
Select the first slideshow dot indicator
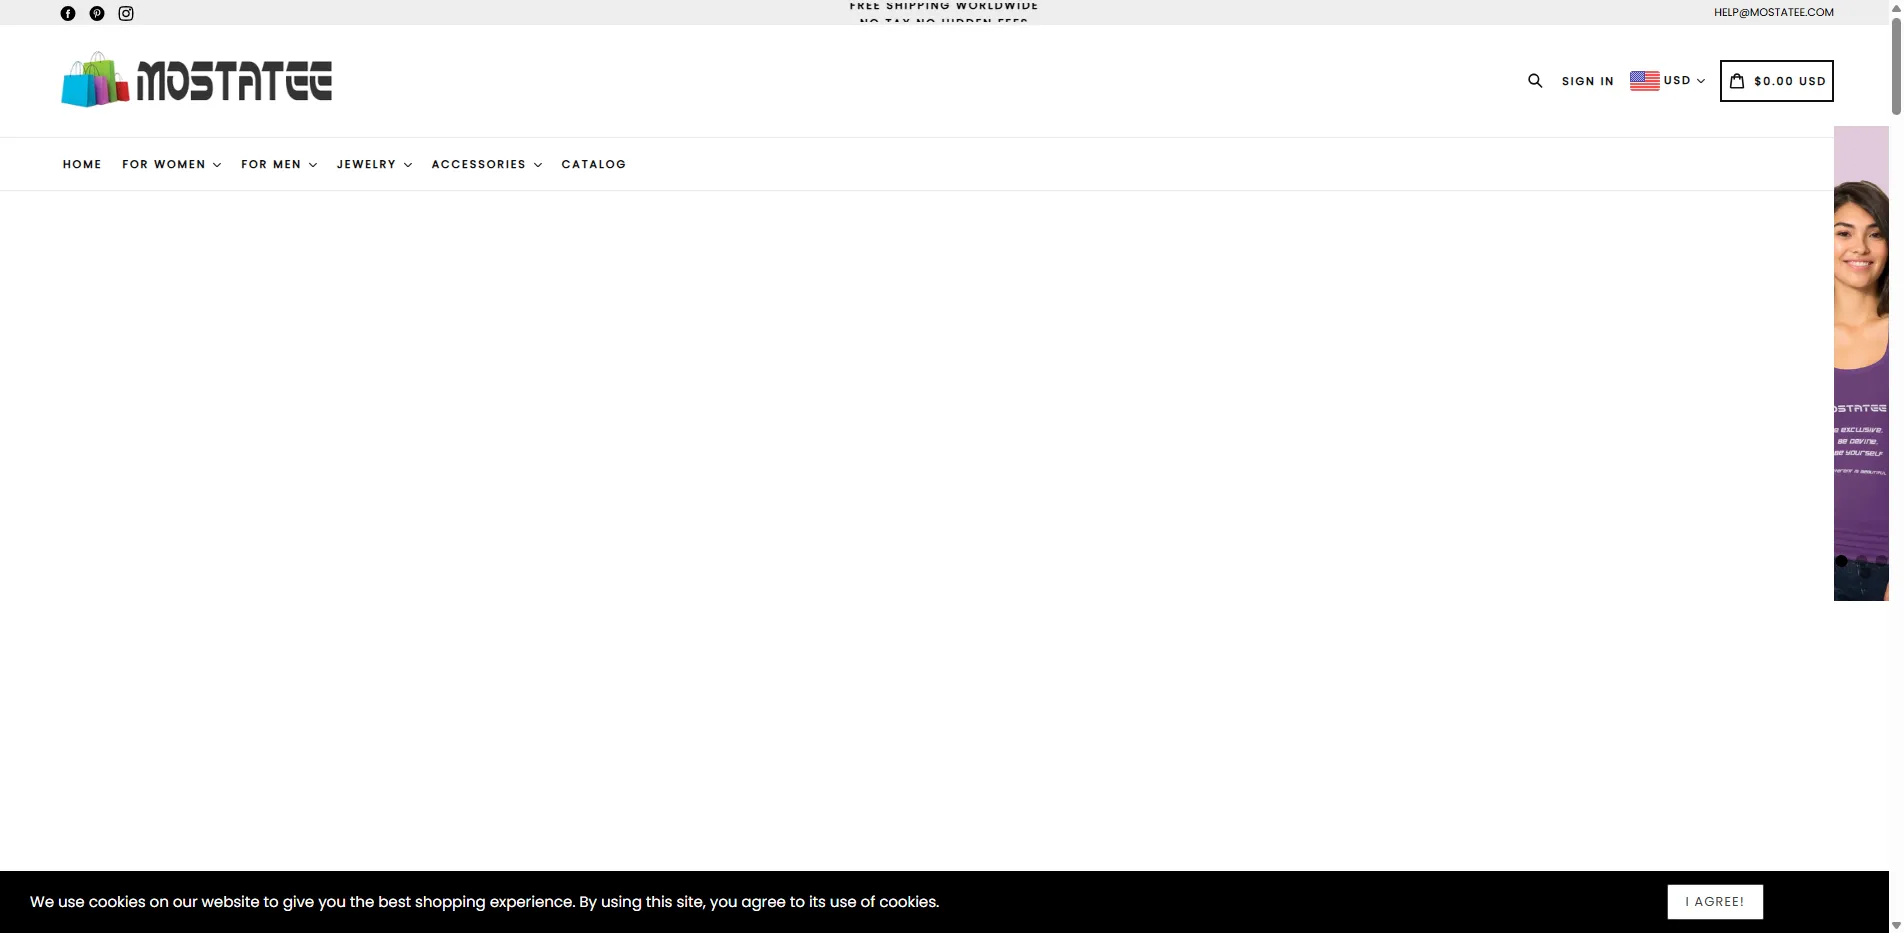(x=1841, y=561)
